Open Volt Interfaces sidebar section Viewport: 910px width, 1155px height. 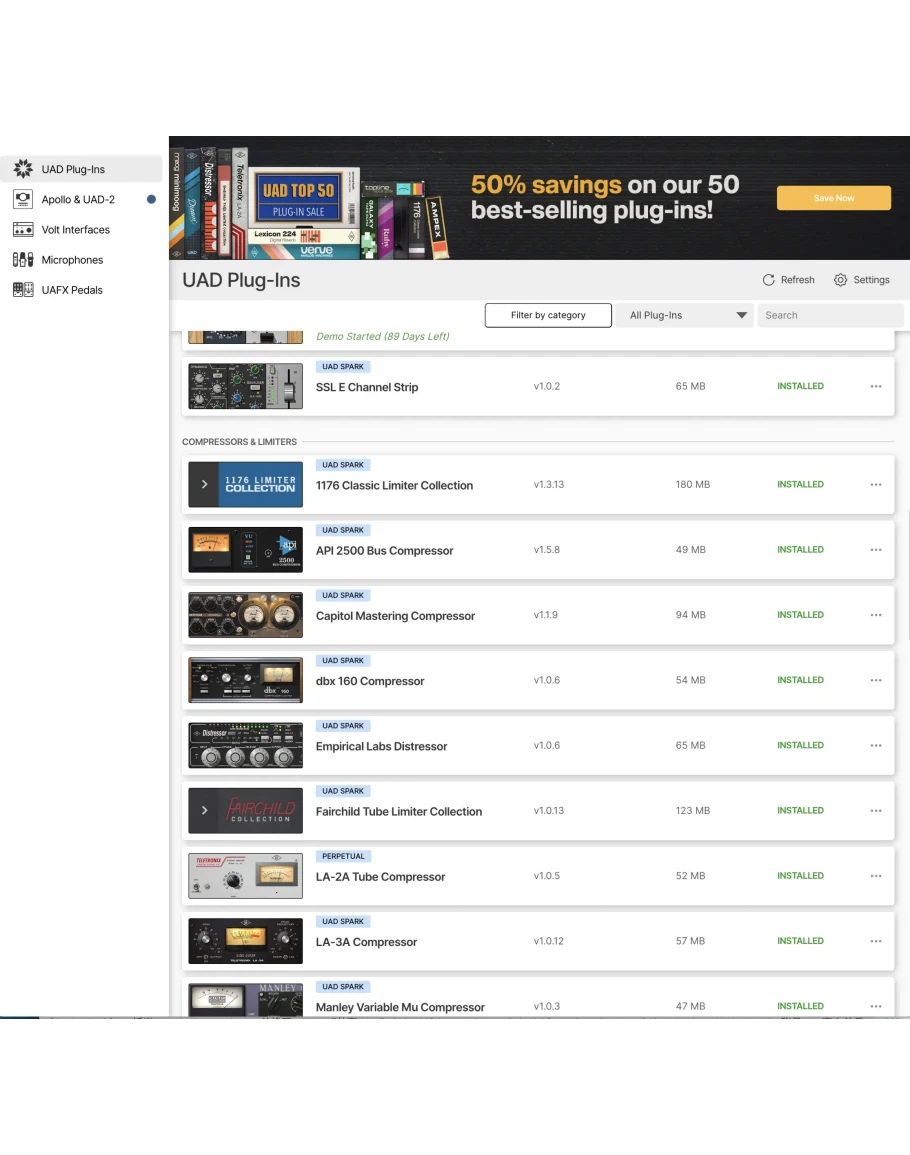coord(81,229)
